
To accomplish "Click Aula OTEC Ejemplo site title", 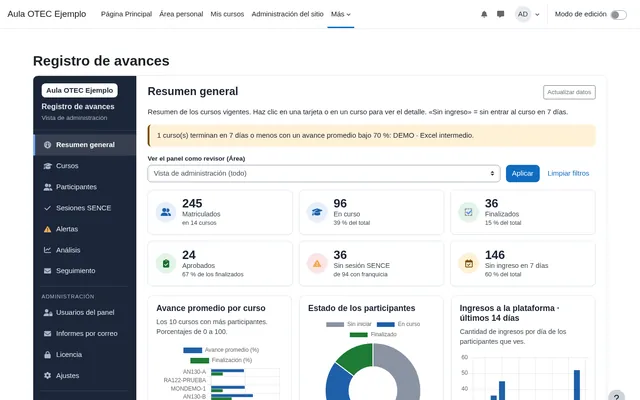I will [x=47, y=14].
